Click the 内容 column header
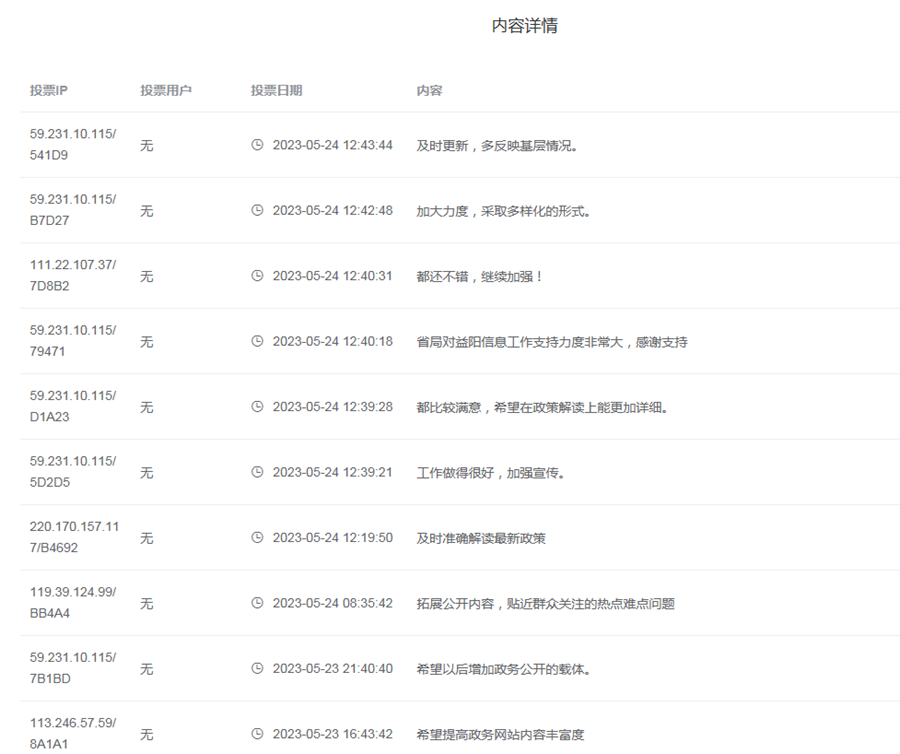The width and height of the screenshot is (900, 754). 429,90
